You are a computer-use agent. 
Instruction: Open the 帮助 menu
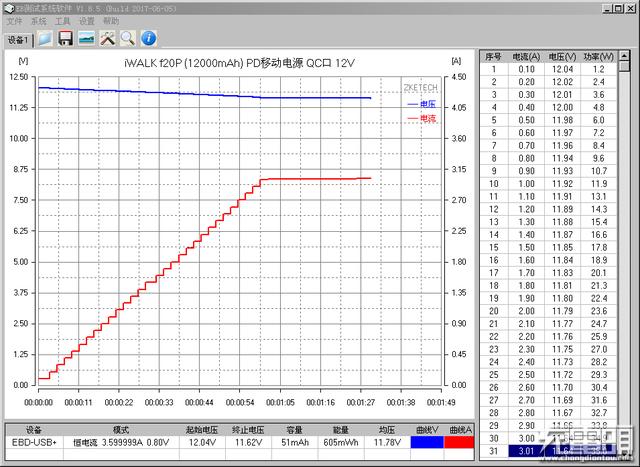point(111,21)
